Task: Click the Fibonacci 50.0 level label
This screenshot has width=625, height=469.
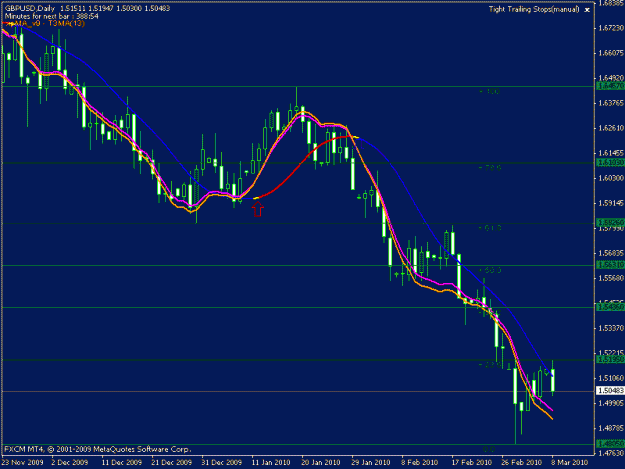Action: click(490, 270)
